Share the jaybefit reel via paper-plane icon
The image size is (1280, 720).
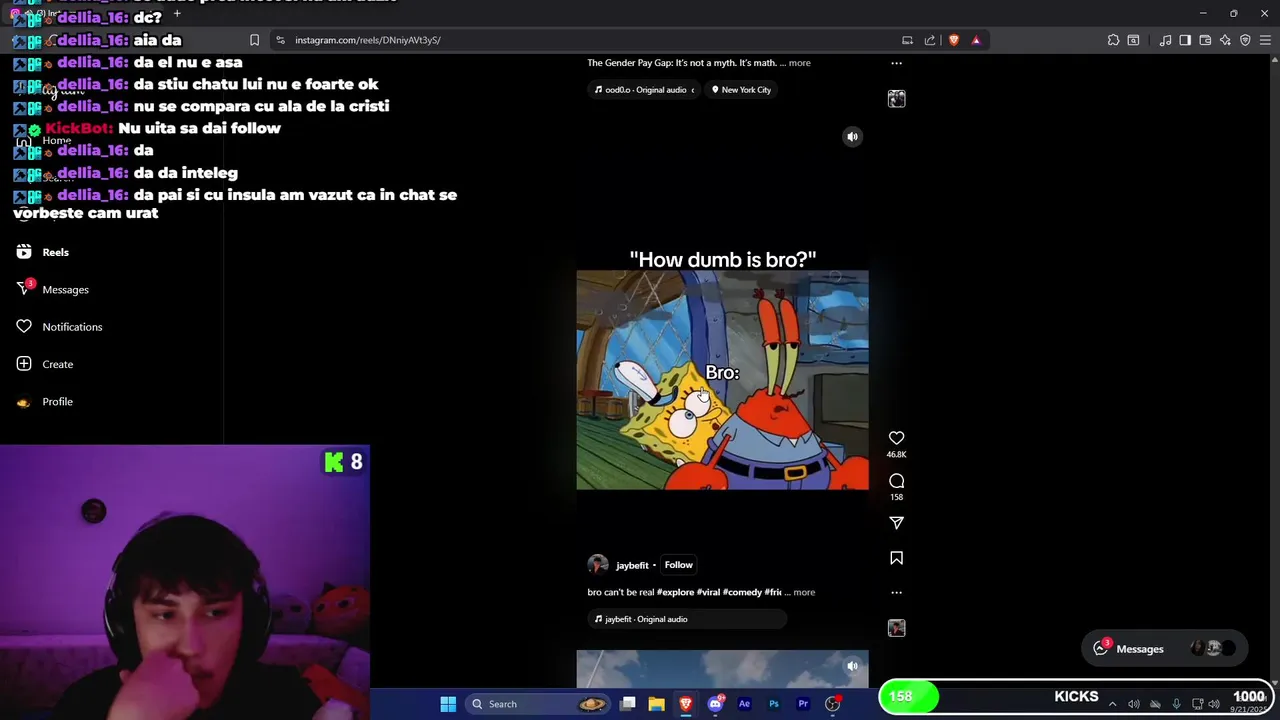(896, 523)
